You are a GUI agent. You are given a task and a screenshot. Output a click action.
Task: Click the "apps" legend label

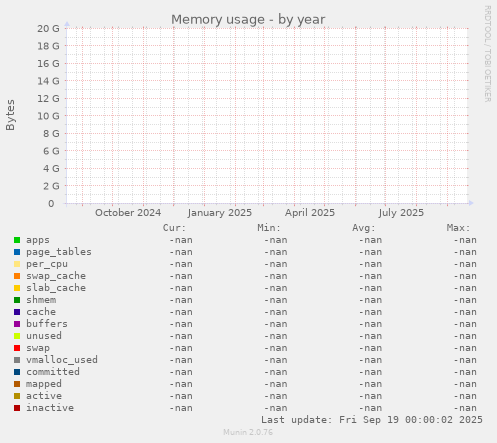(38, 240)
